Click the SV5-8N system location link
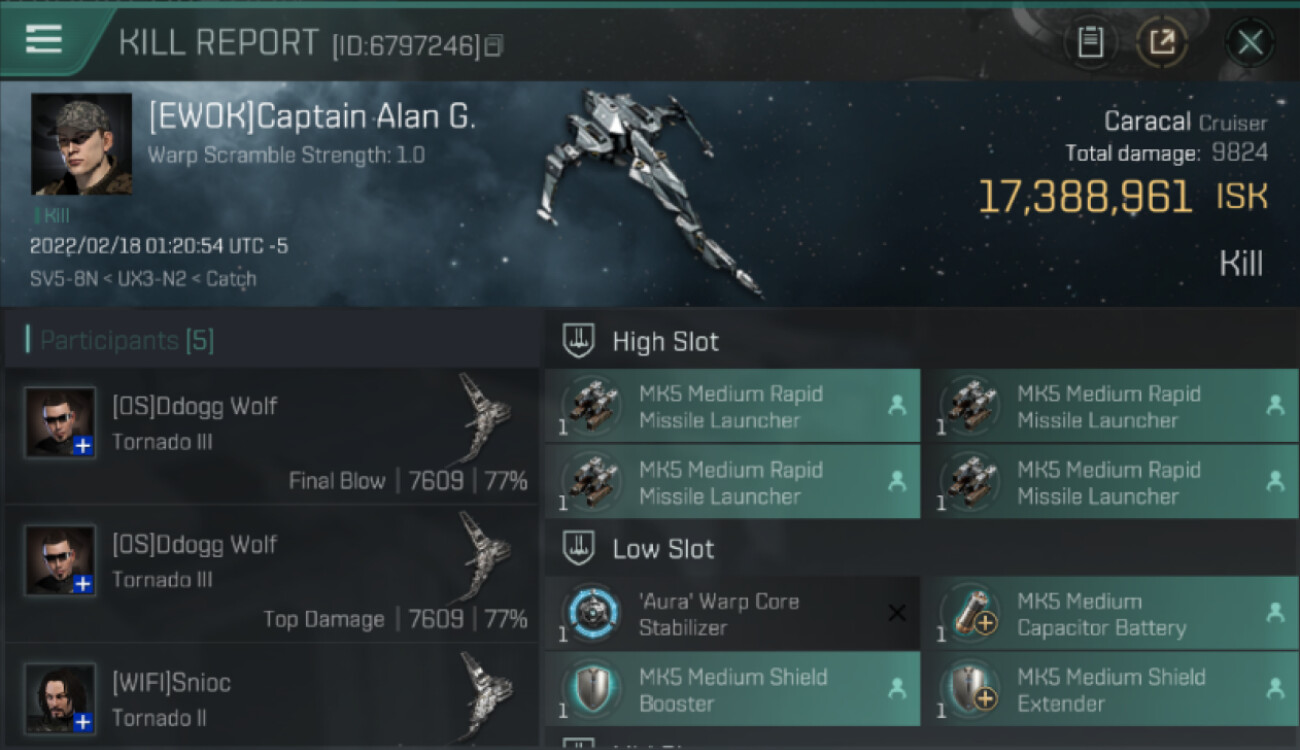Screen dimensions: 1300x750 pyautogui.click(x=64, y=279)
